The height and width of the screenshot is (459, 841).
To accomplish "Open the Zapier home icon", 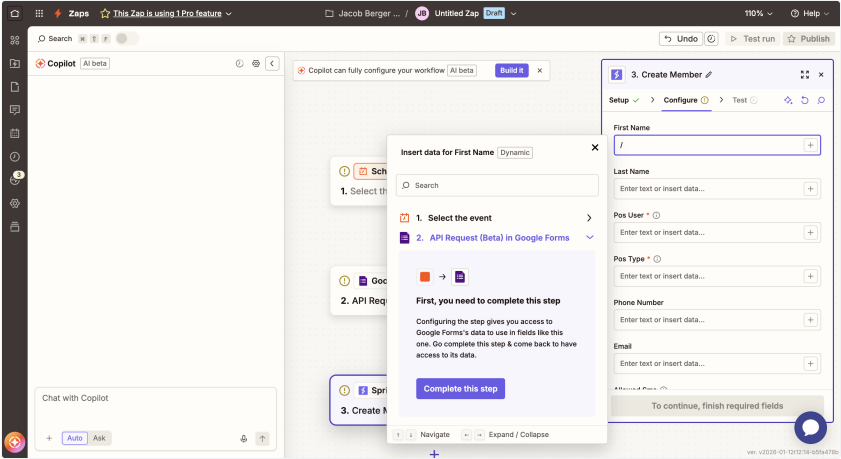I will pos(14,13).
